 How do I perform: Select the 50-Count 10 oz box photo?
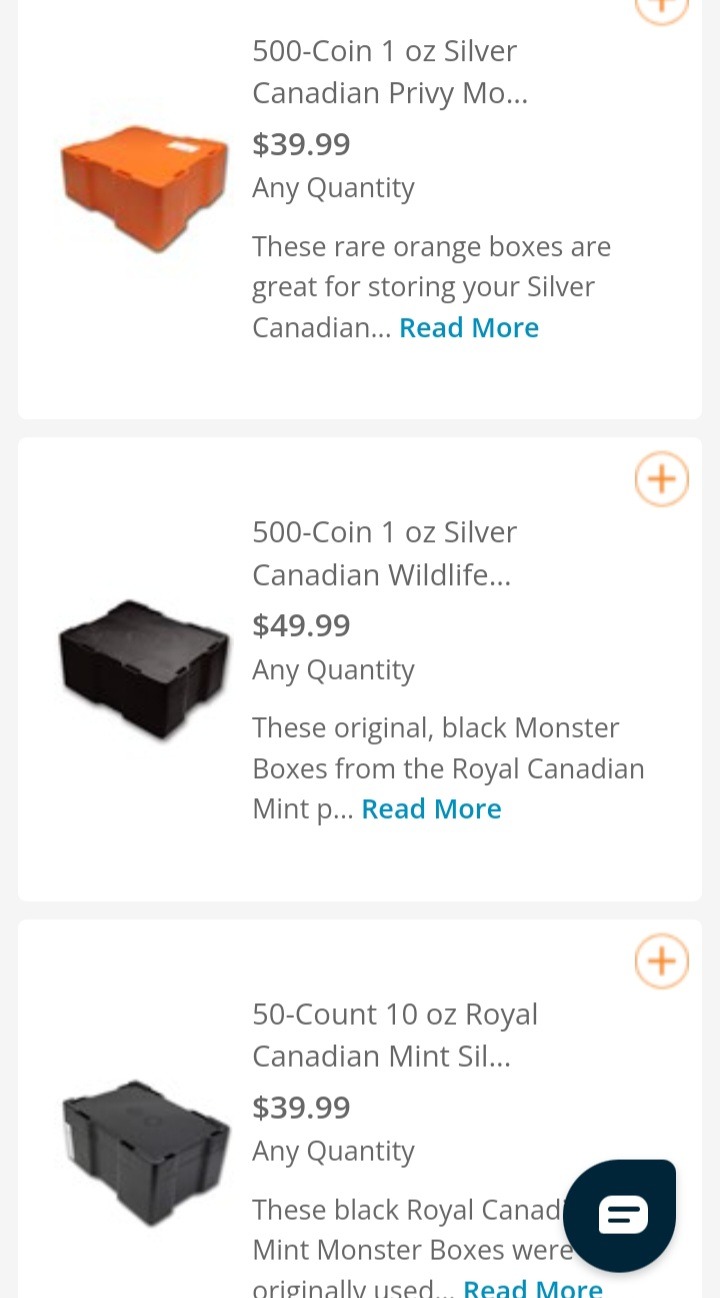pos(146,1152)
